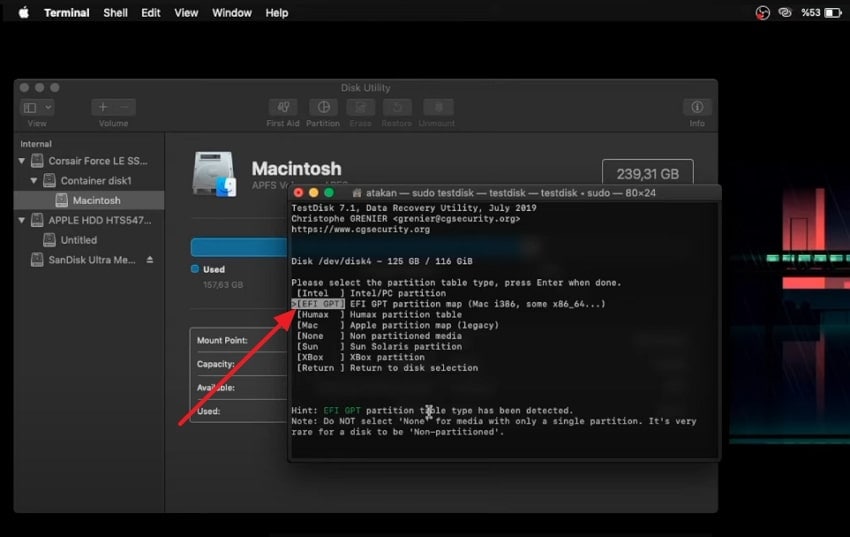The width and height of the screenshot is (850, 537).
Task: Click the large Macintosh drive image
Action: [214, 174]
